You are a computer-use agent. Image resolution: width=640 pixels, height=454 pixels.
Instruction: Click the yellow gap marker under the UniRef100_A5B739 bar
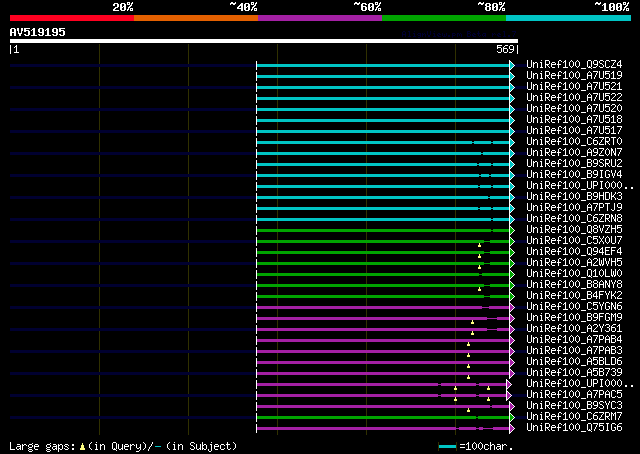tap(469, 377)
